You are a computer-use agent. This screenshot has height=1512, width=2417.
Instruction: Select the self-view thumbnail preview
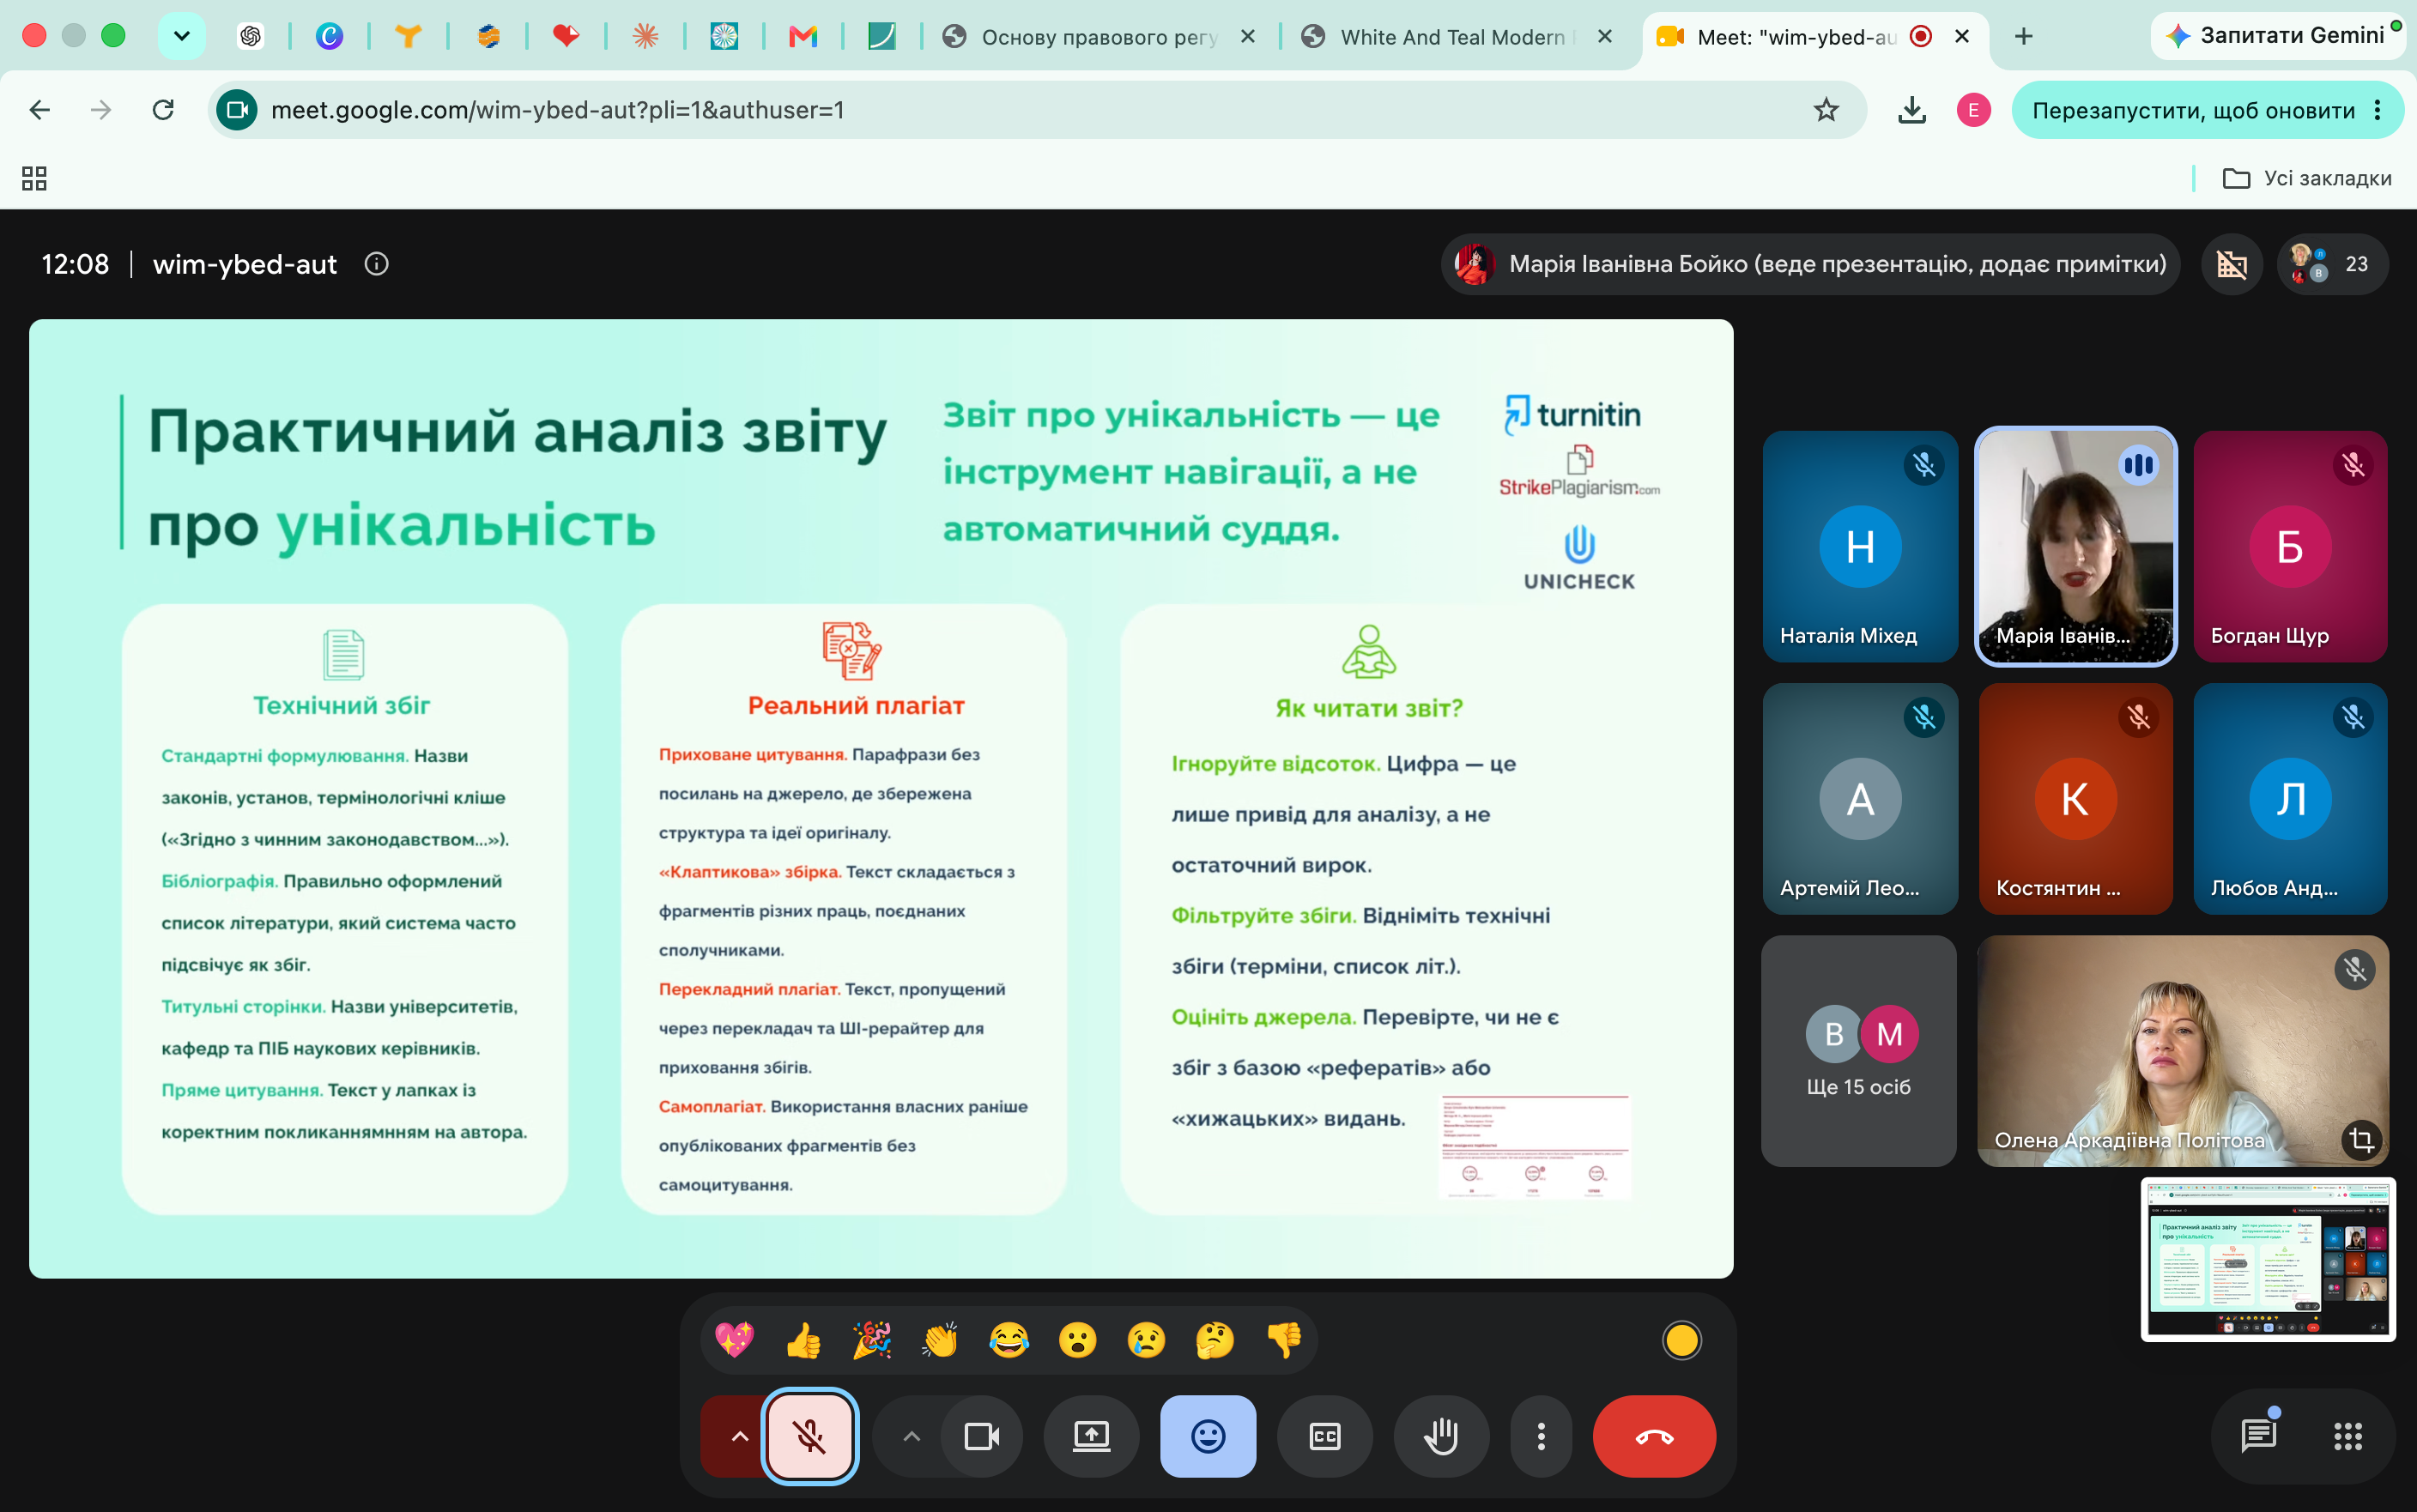coord(2268,1259)
